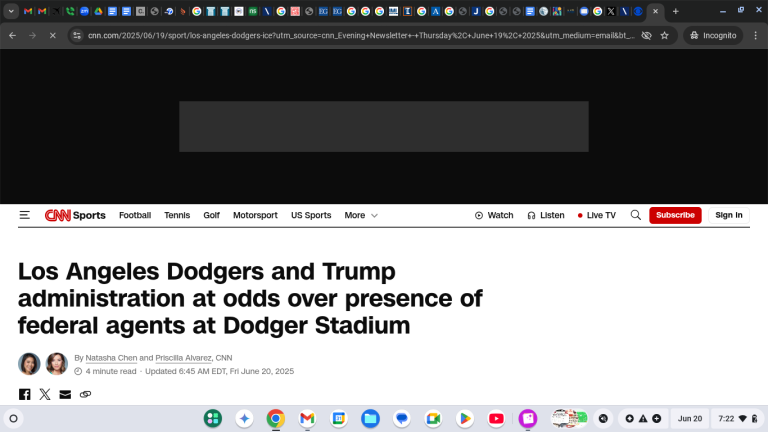The image size is (768, 432).
Task: Open Messages from the shelf
Action: pos(402,419)
